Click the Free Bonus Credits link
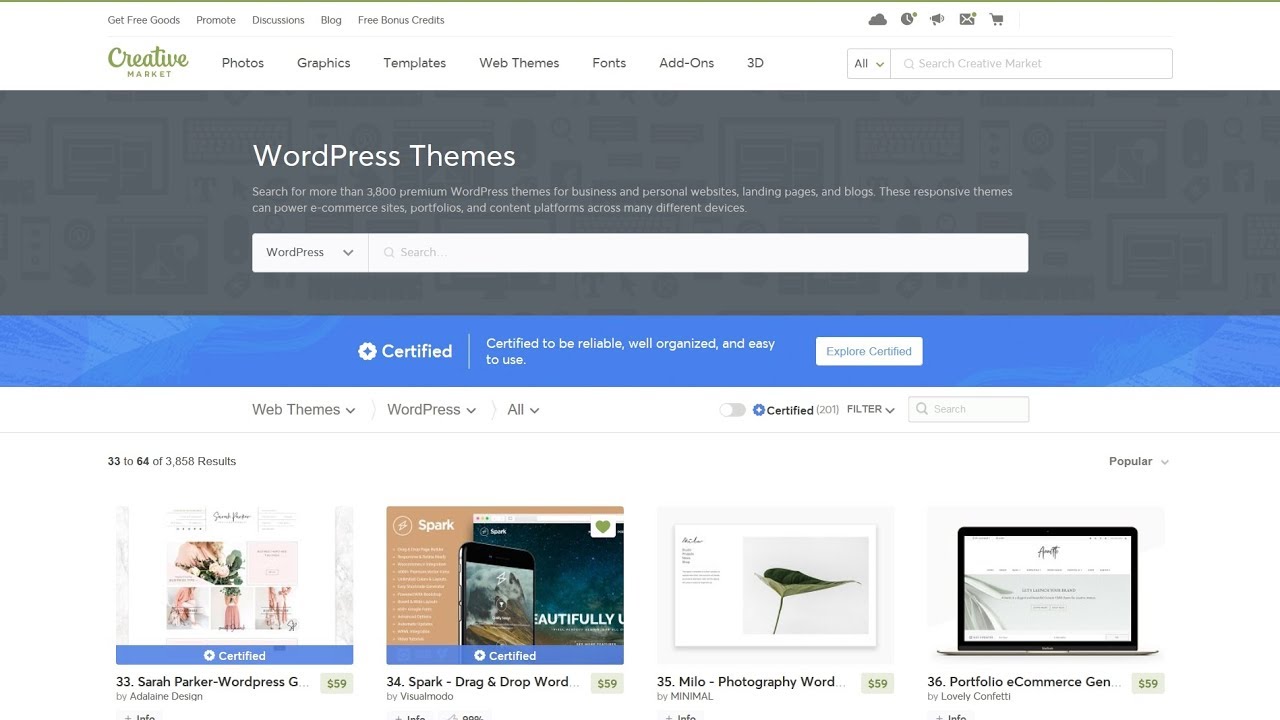 (401, 20)
